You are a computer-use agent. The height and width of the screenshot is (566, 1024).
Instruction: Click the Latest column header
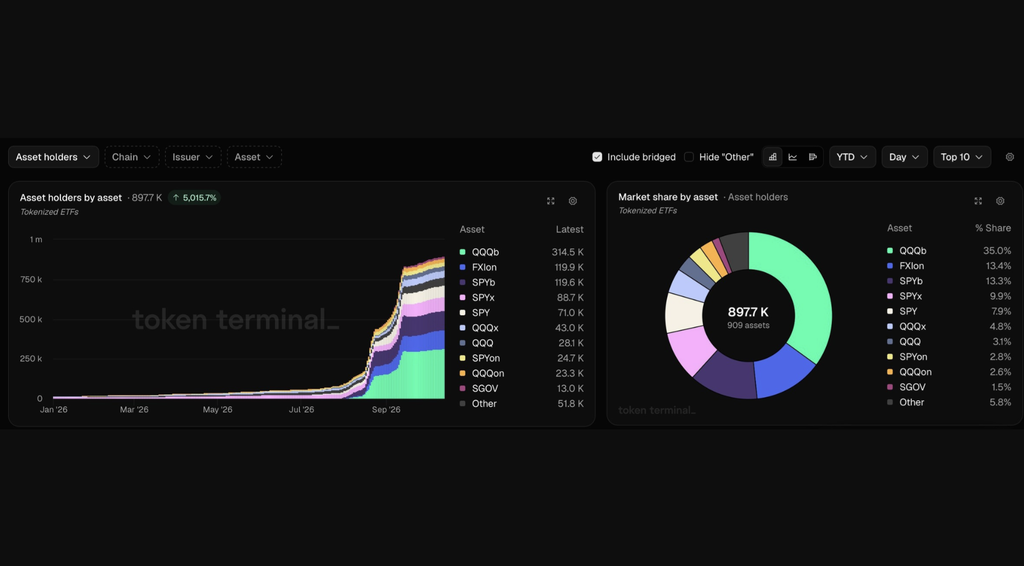(569, 230)
